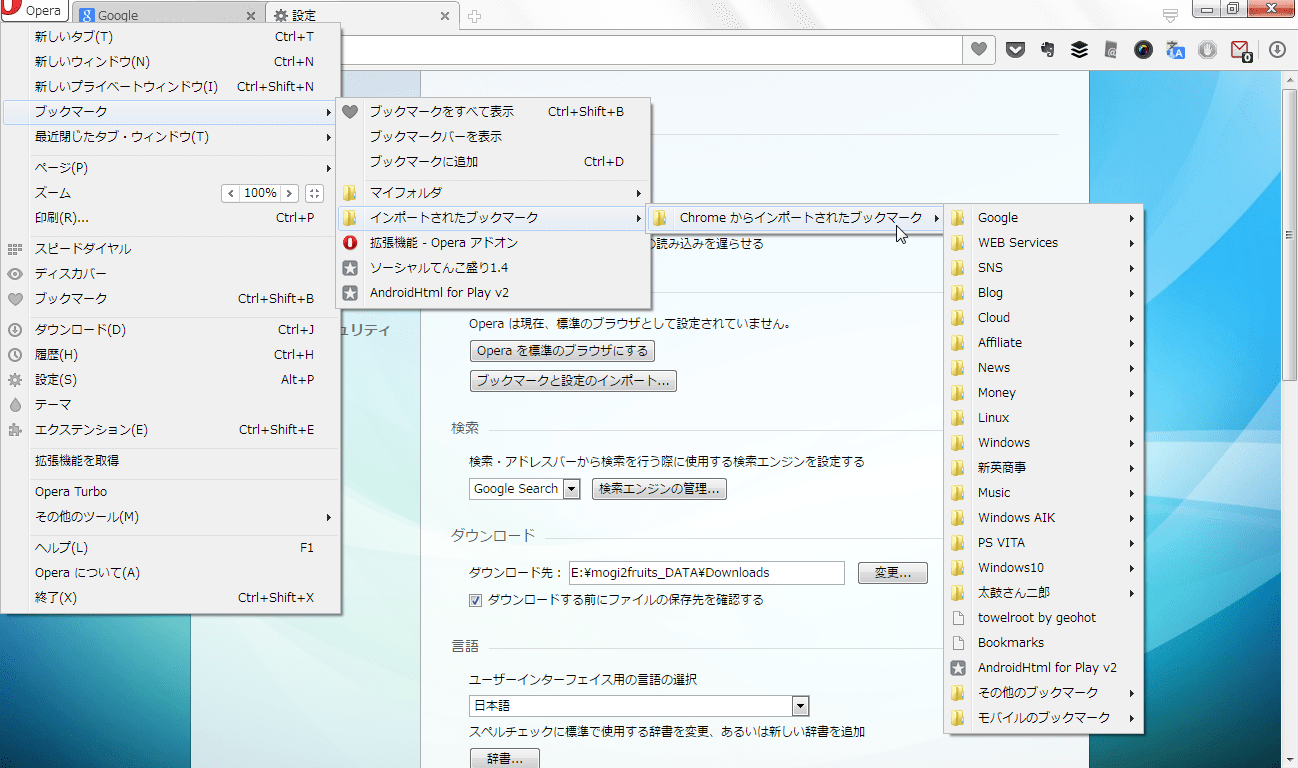This screenshot has height=768, width=1298.
Task: Open その他のブックマーク folder
Action: coord(1044,693)
